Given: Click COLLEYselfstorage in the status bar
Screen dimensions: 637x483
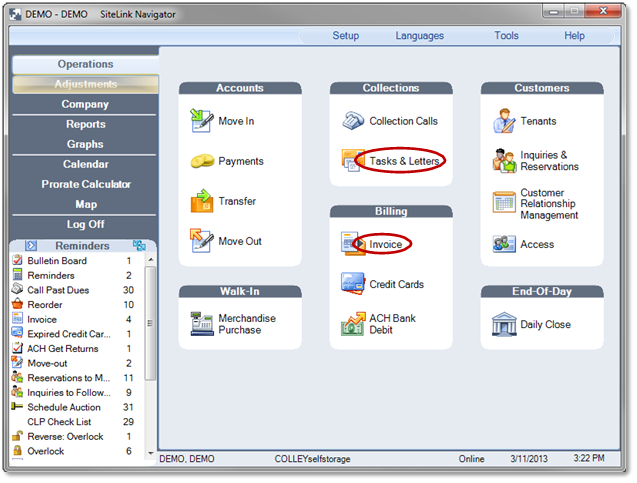Looking at the screenshot, I should 312,459.
